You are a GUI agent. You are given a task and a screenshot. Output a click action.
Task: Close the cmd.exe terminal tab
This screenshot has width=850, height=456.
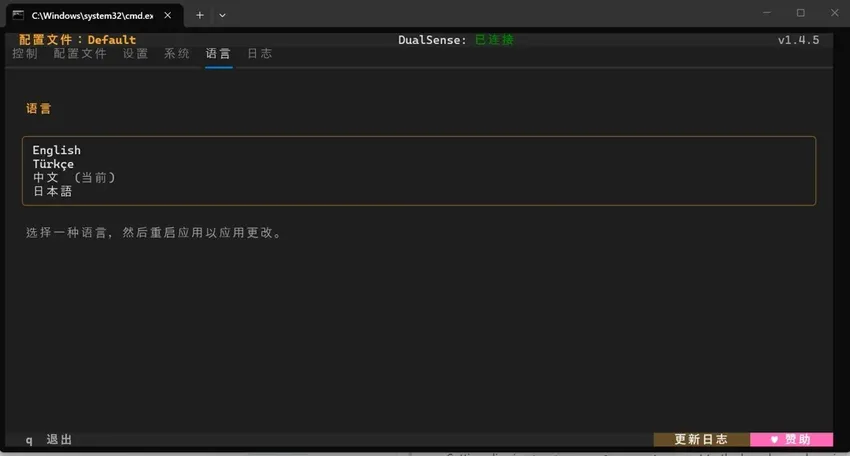pos(168,15)
